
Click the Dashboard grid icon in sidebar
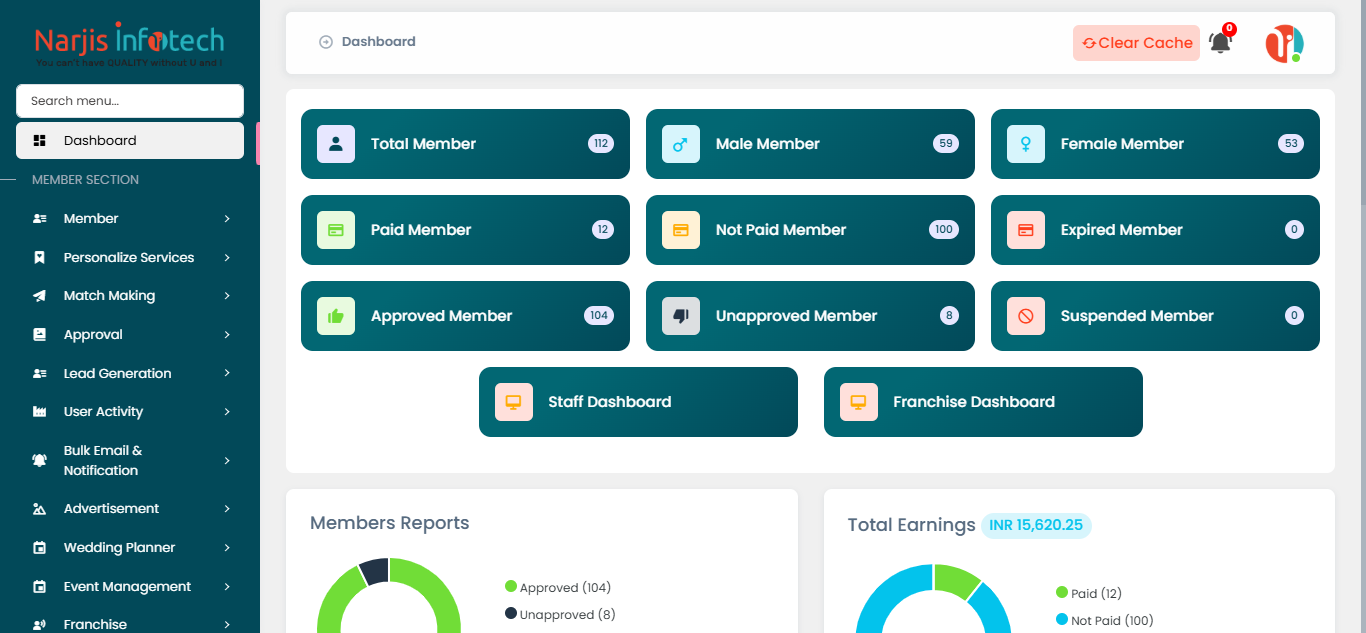40,141
